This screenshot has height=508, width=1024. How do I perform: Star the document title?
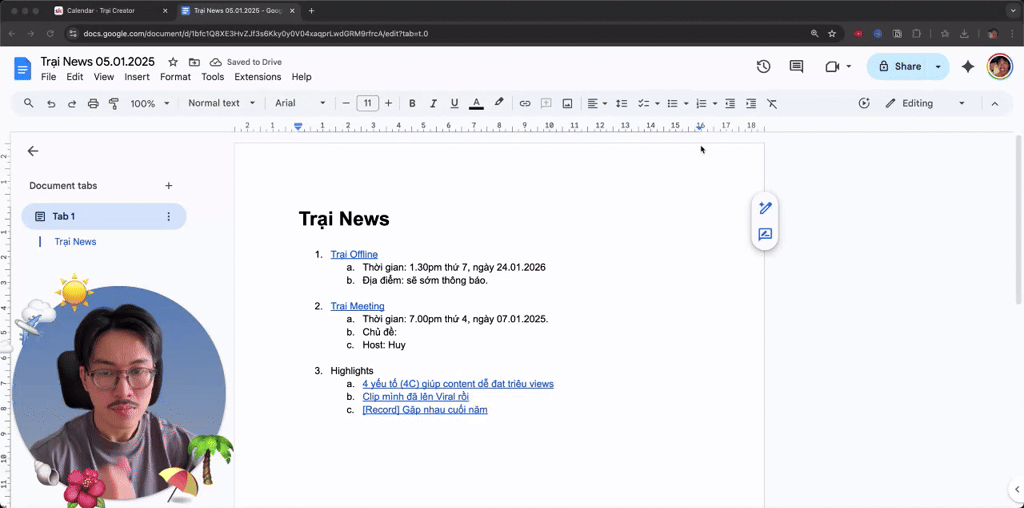pos(173,62)
